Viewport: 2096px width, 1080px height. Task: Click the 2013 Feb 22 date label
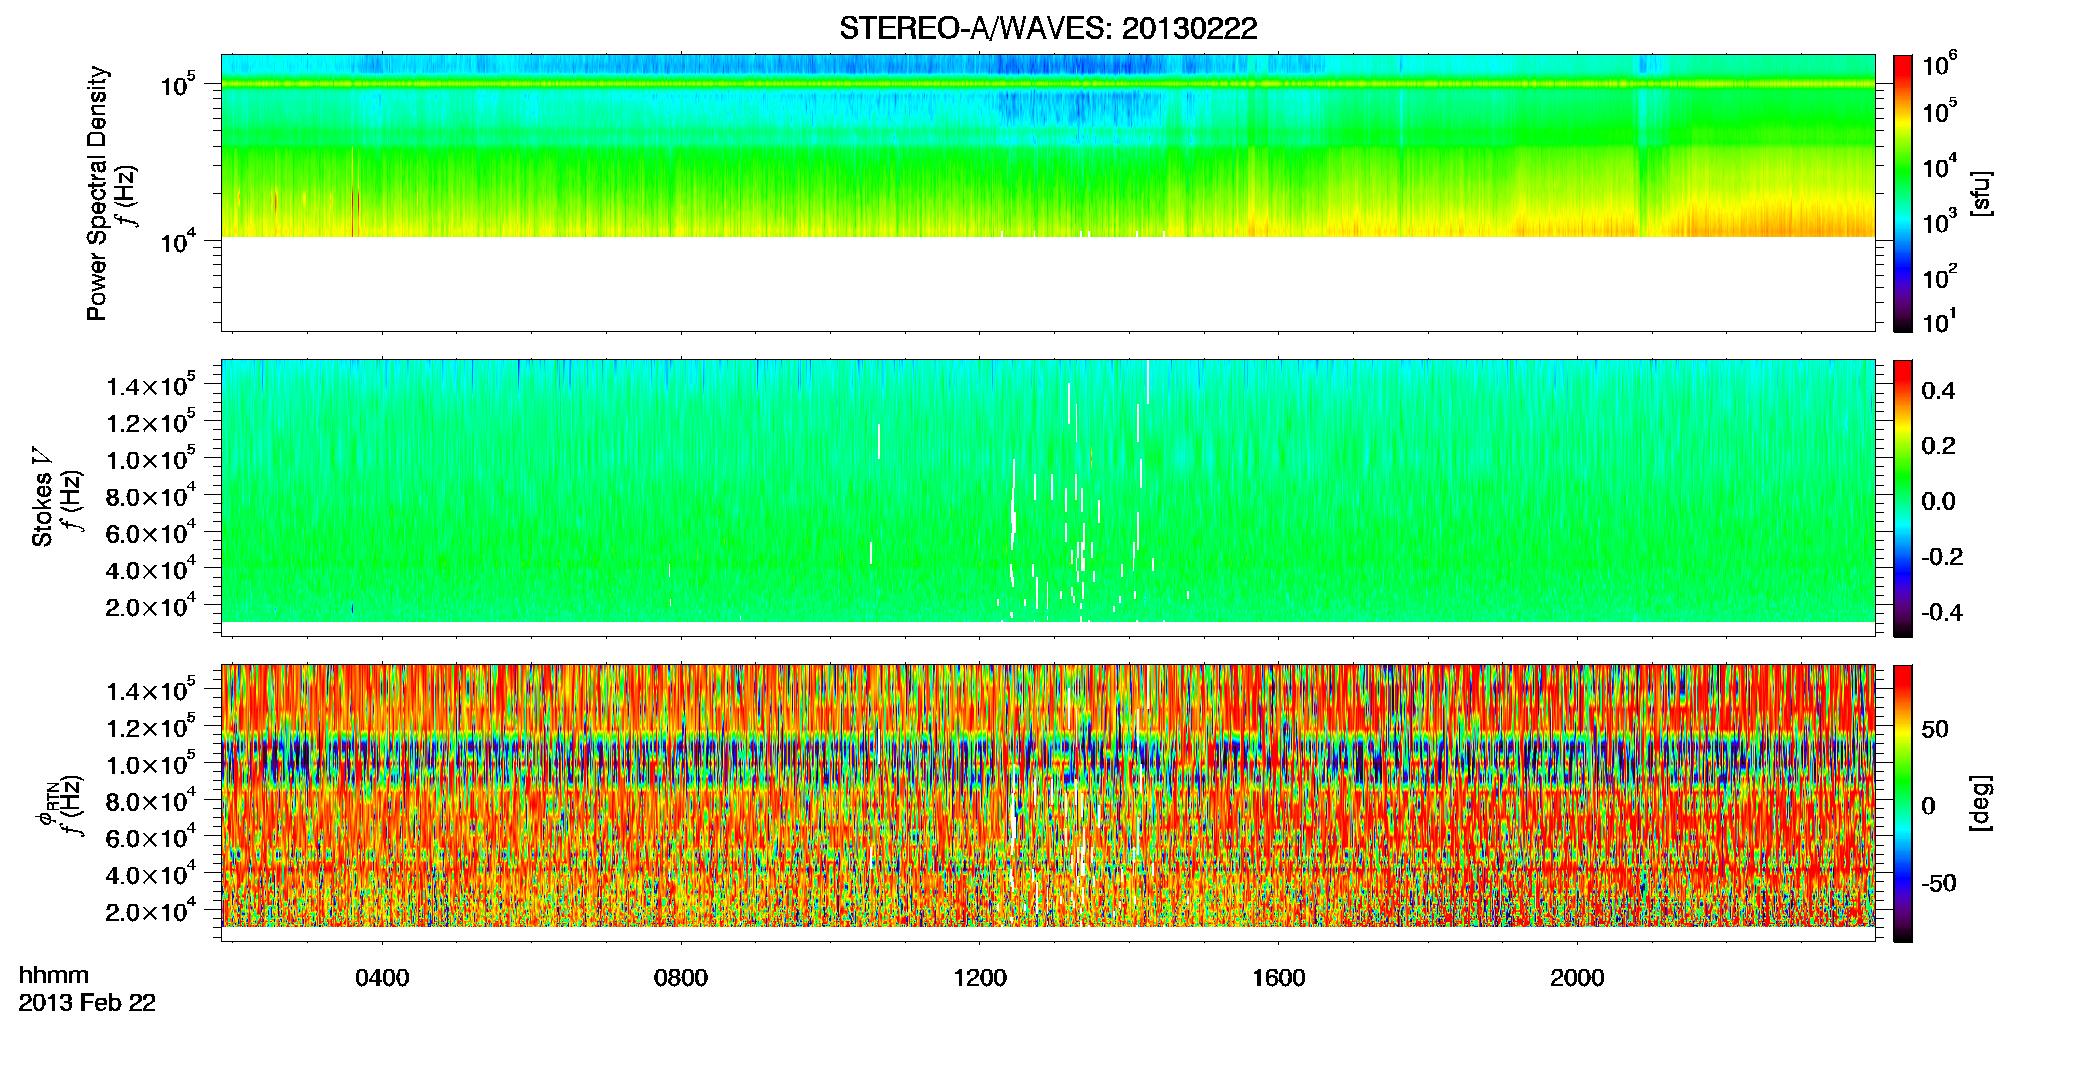click(x=87, y=1003)
